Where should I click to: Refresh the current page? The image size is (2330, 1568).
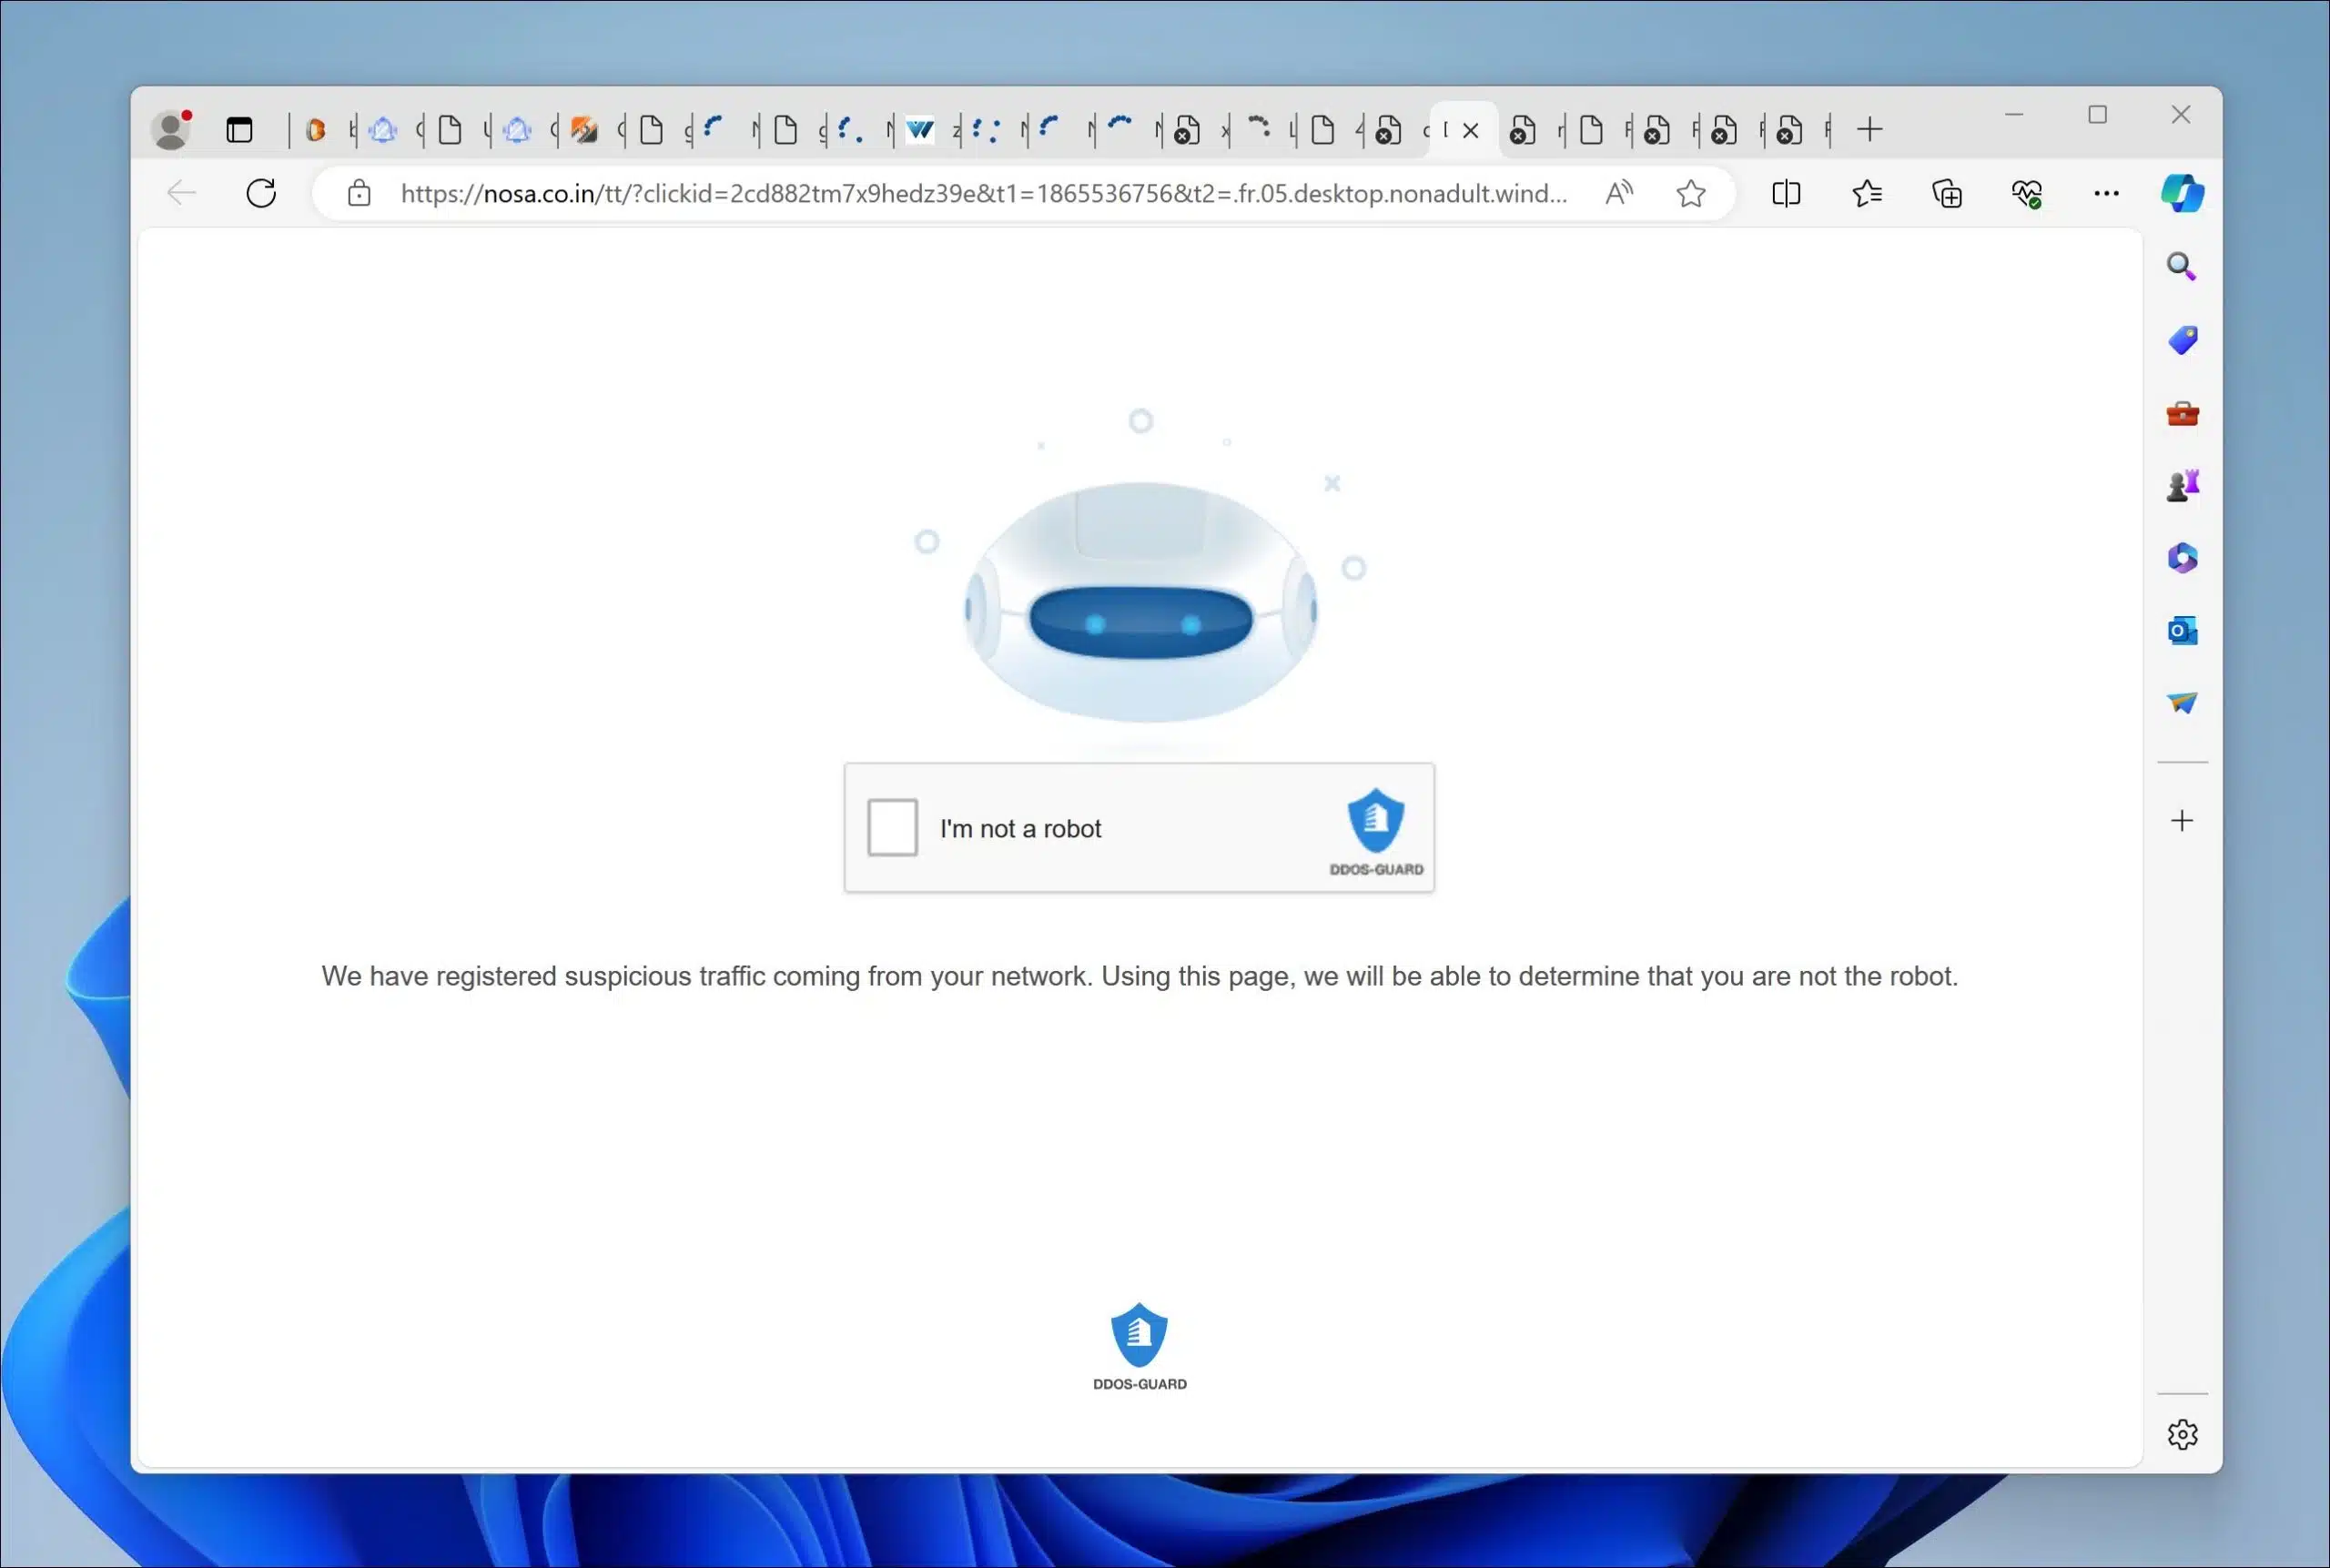261,193
